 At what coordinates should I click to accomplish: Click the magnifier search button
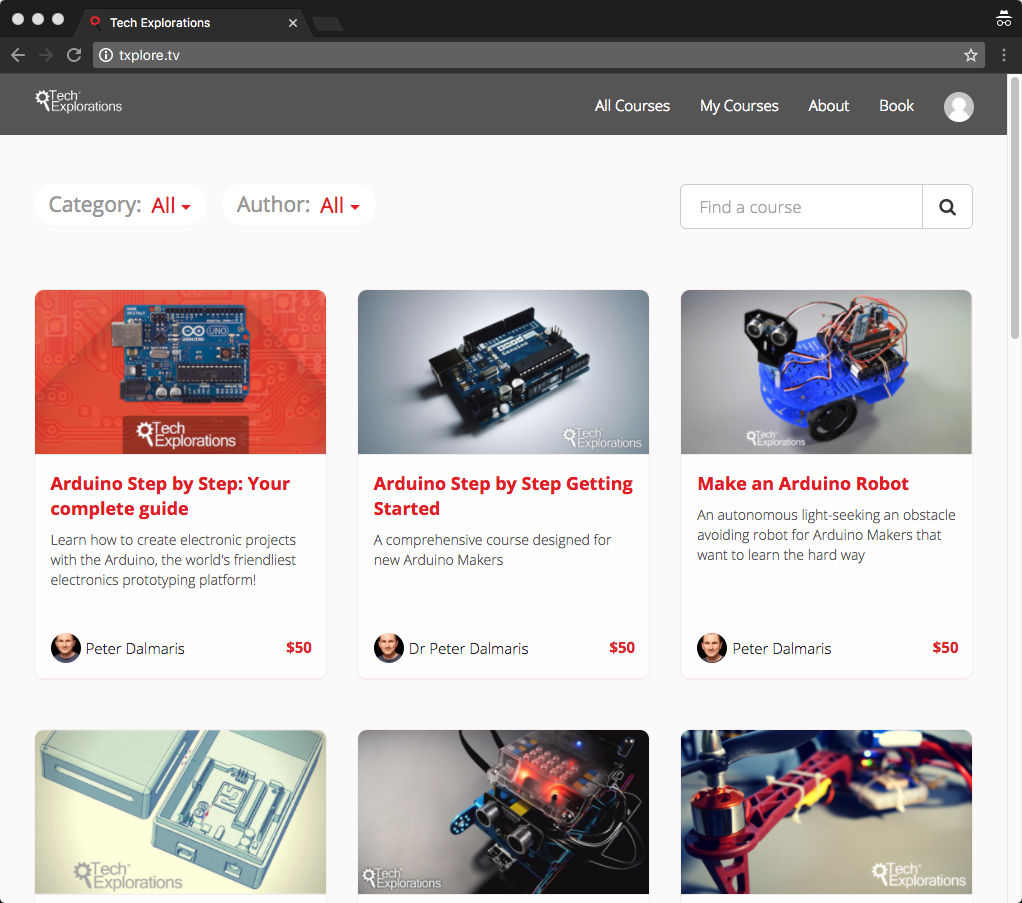(x=947, y=207)
